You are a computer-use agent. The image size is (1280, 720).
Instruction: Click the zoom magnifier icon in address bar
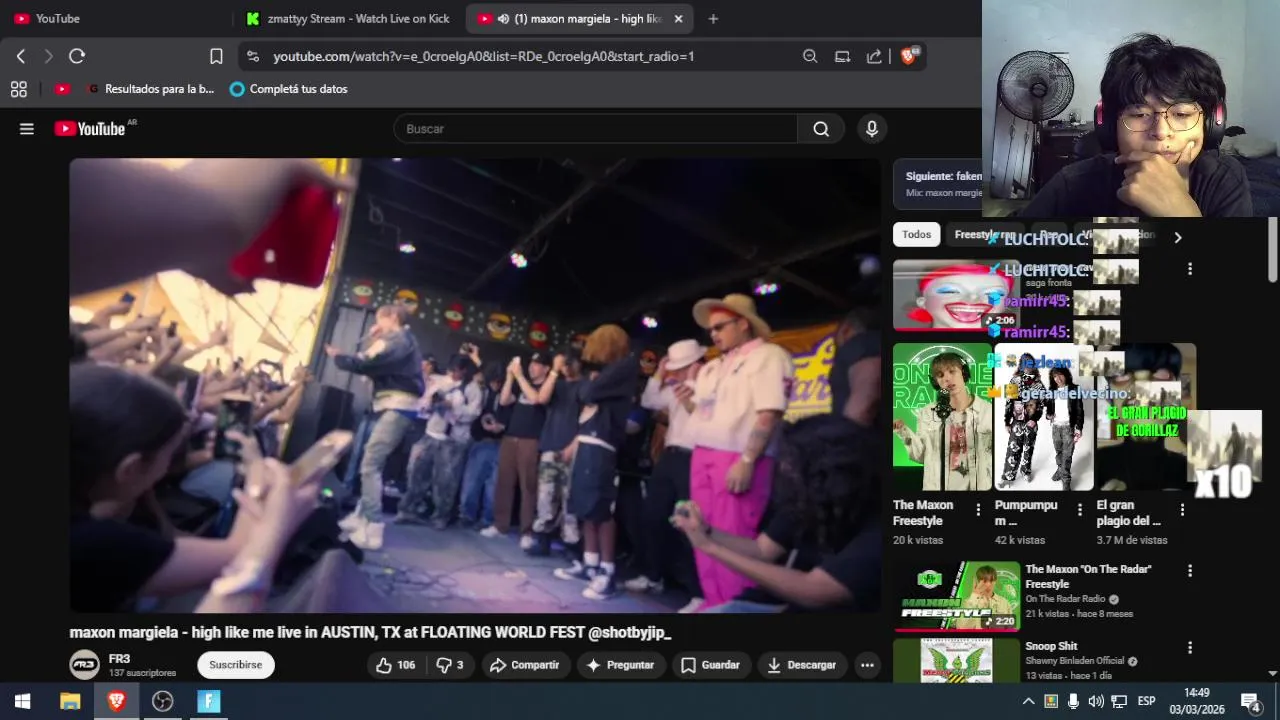pyautogui.click(x=810, y=56)
